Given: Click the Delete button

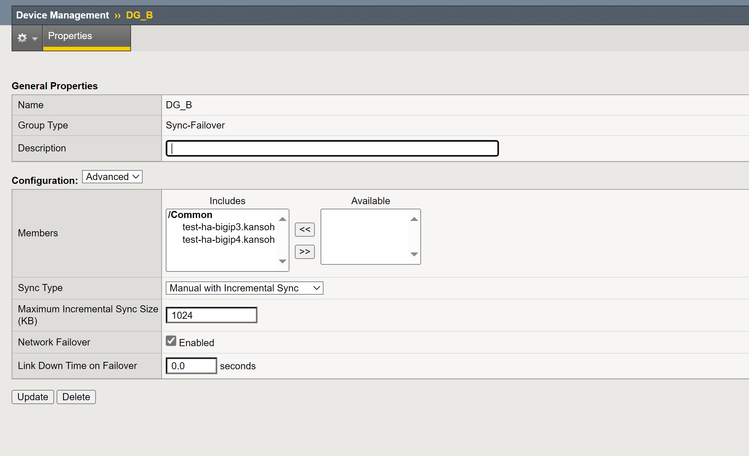Looking at the screenshot, I should click(76, 397).
